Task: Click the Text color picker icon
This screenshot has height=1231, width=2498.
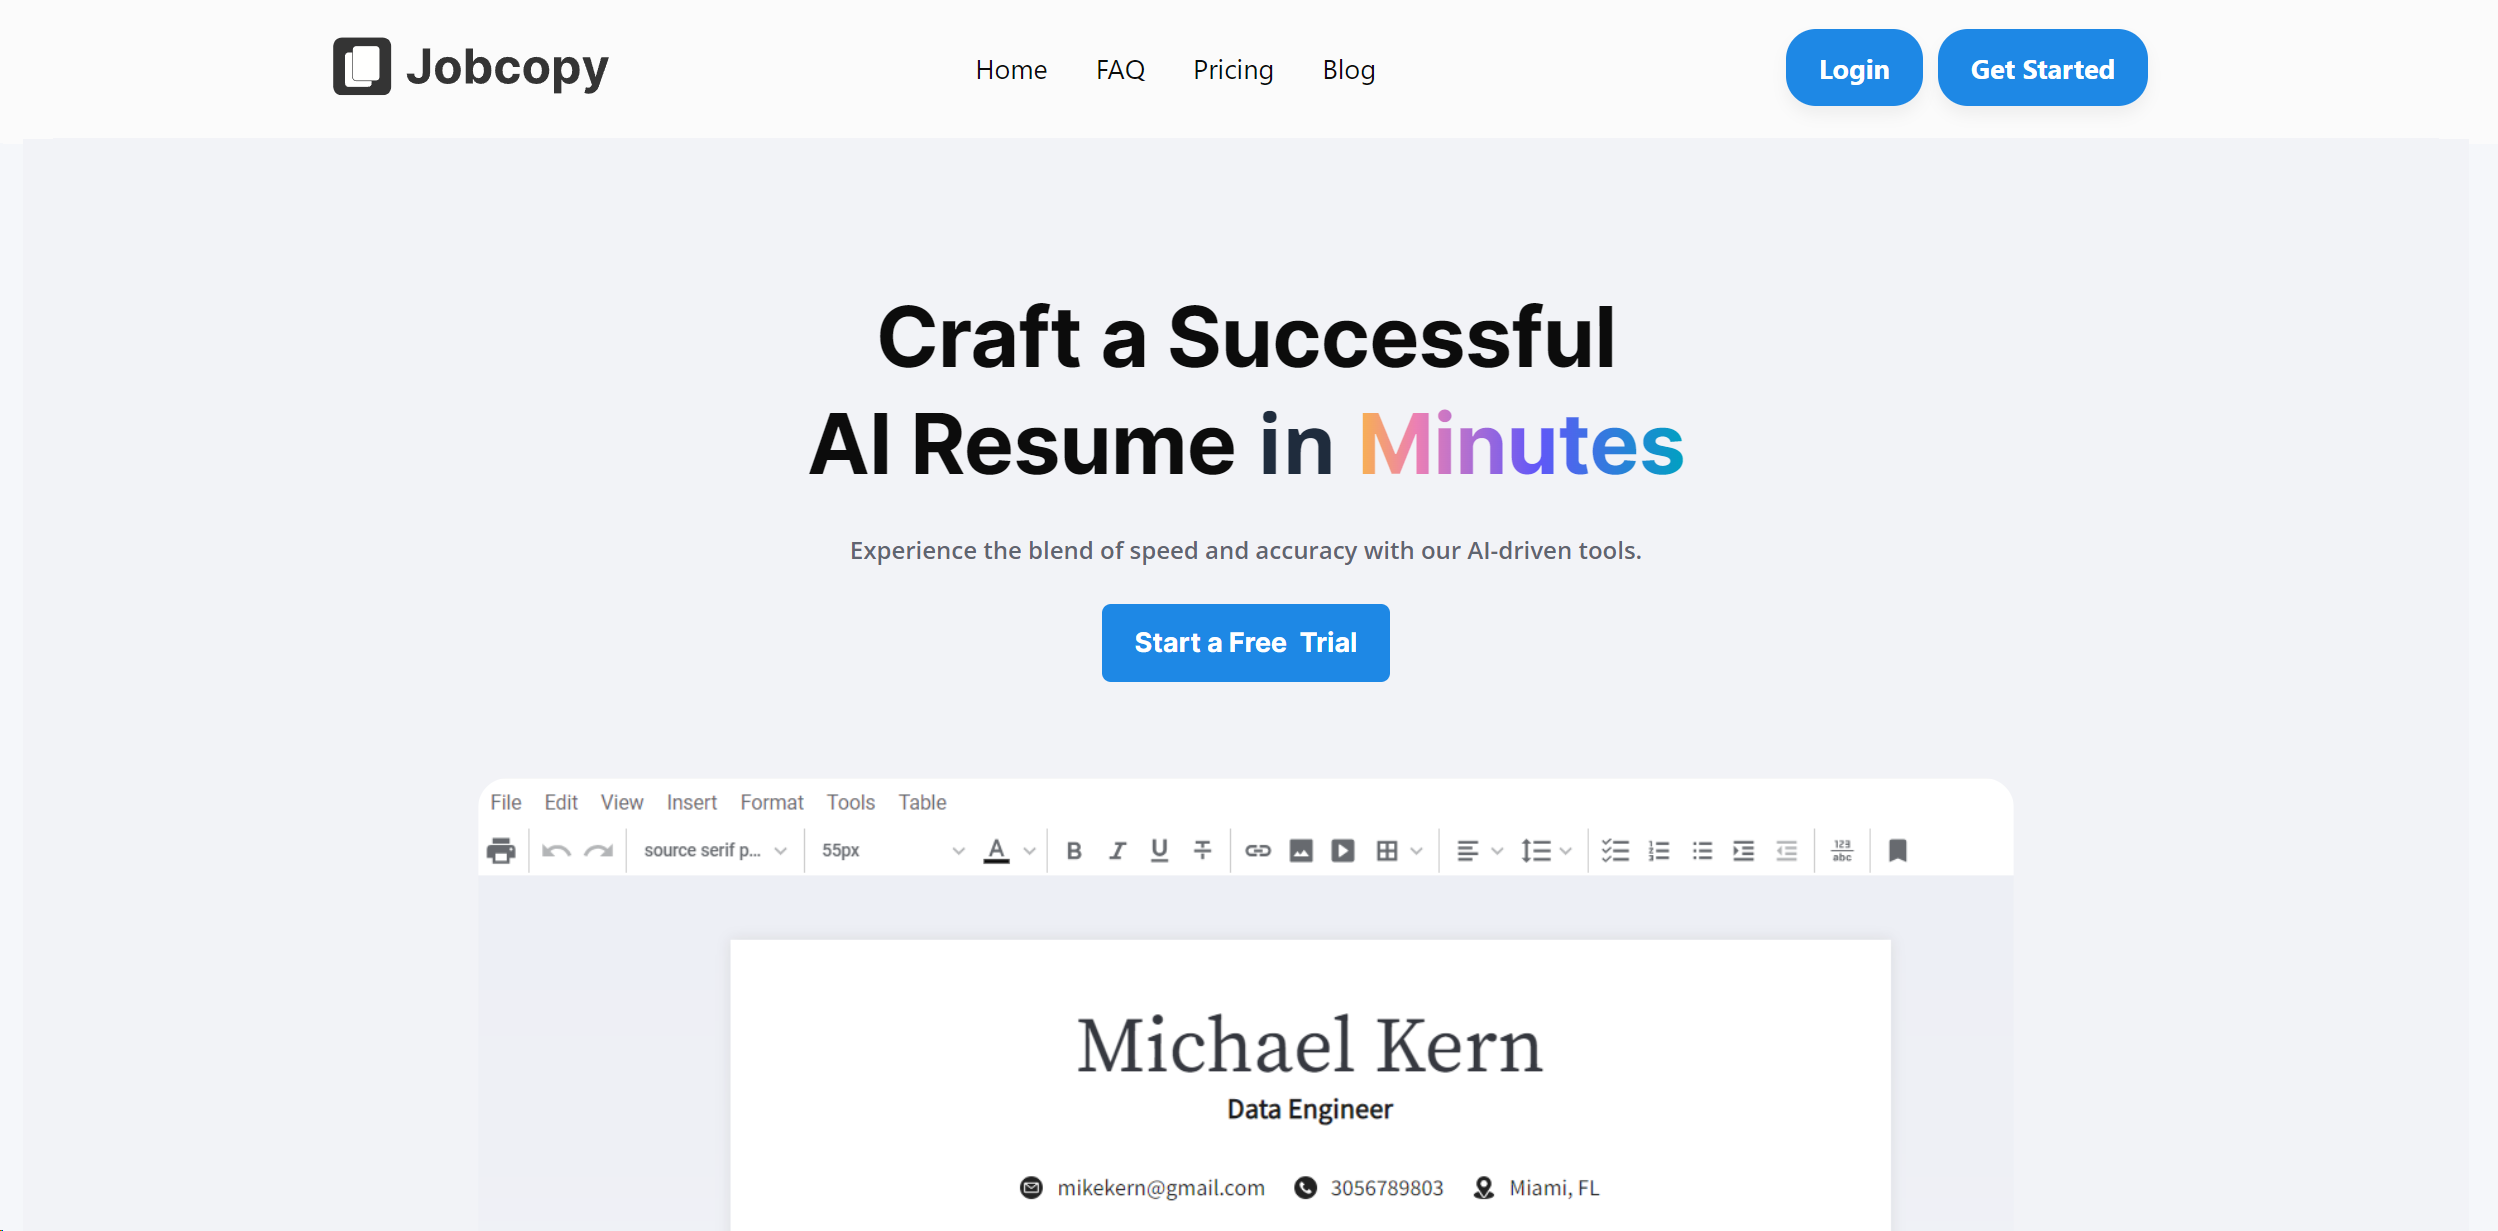Action: [991, 849]
